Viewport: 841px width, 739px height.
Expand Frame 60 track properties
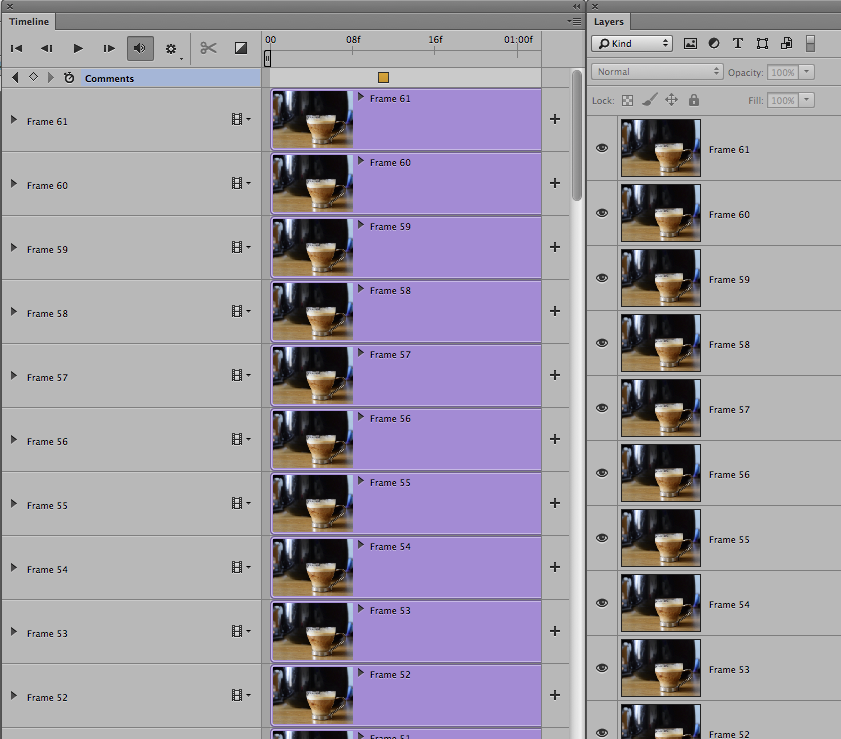click(14, 183)
